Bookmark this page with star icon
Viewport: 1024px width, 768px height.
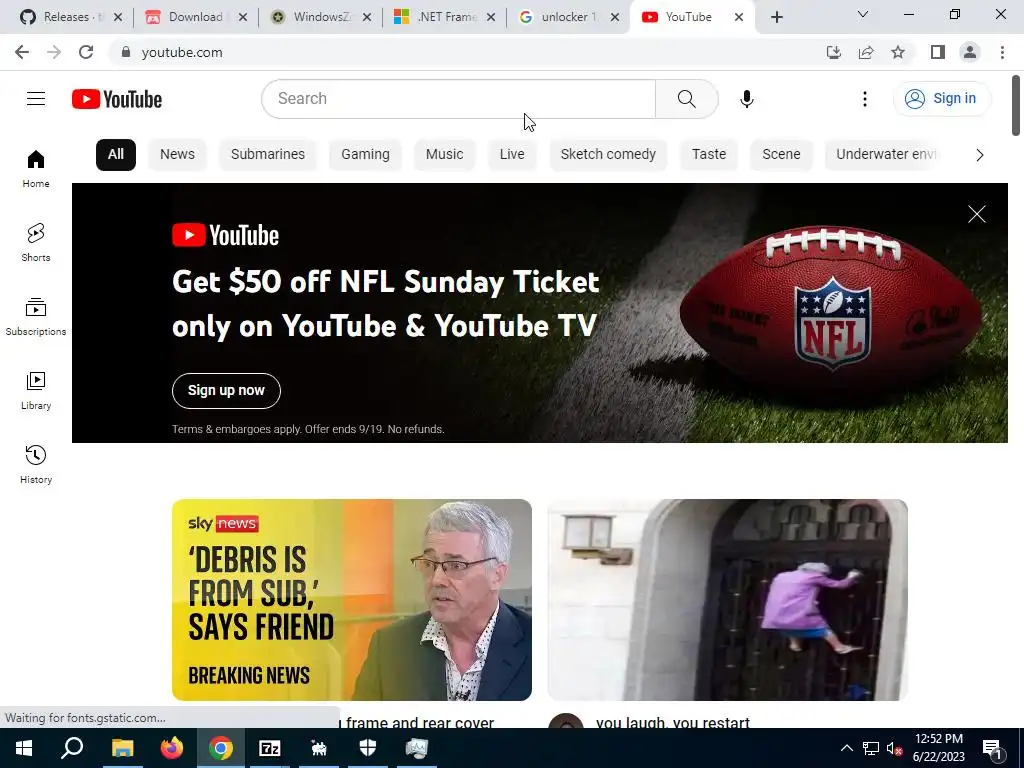(x=898, y=52)
